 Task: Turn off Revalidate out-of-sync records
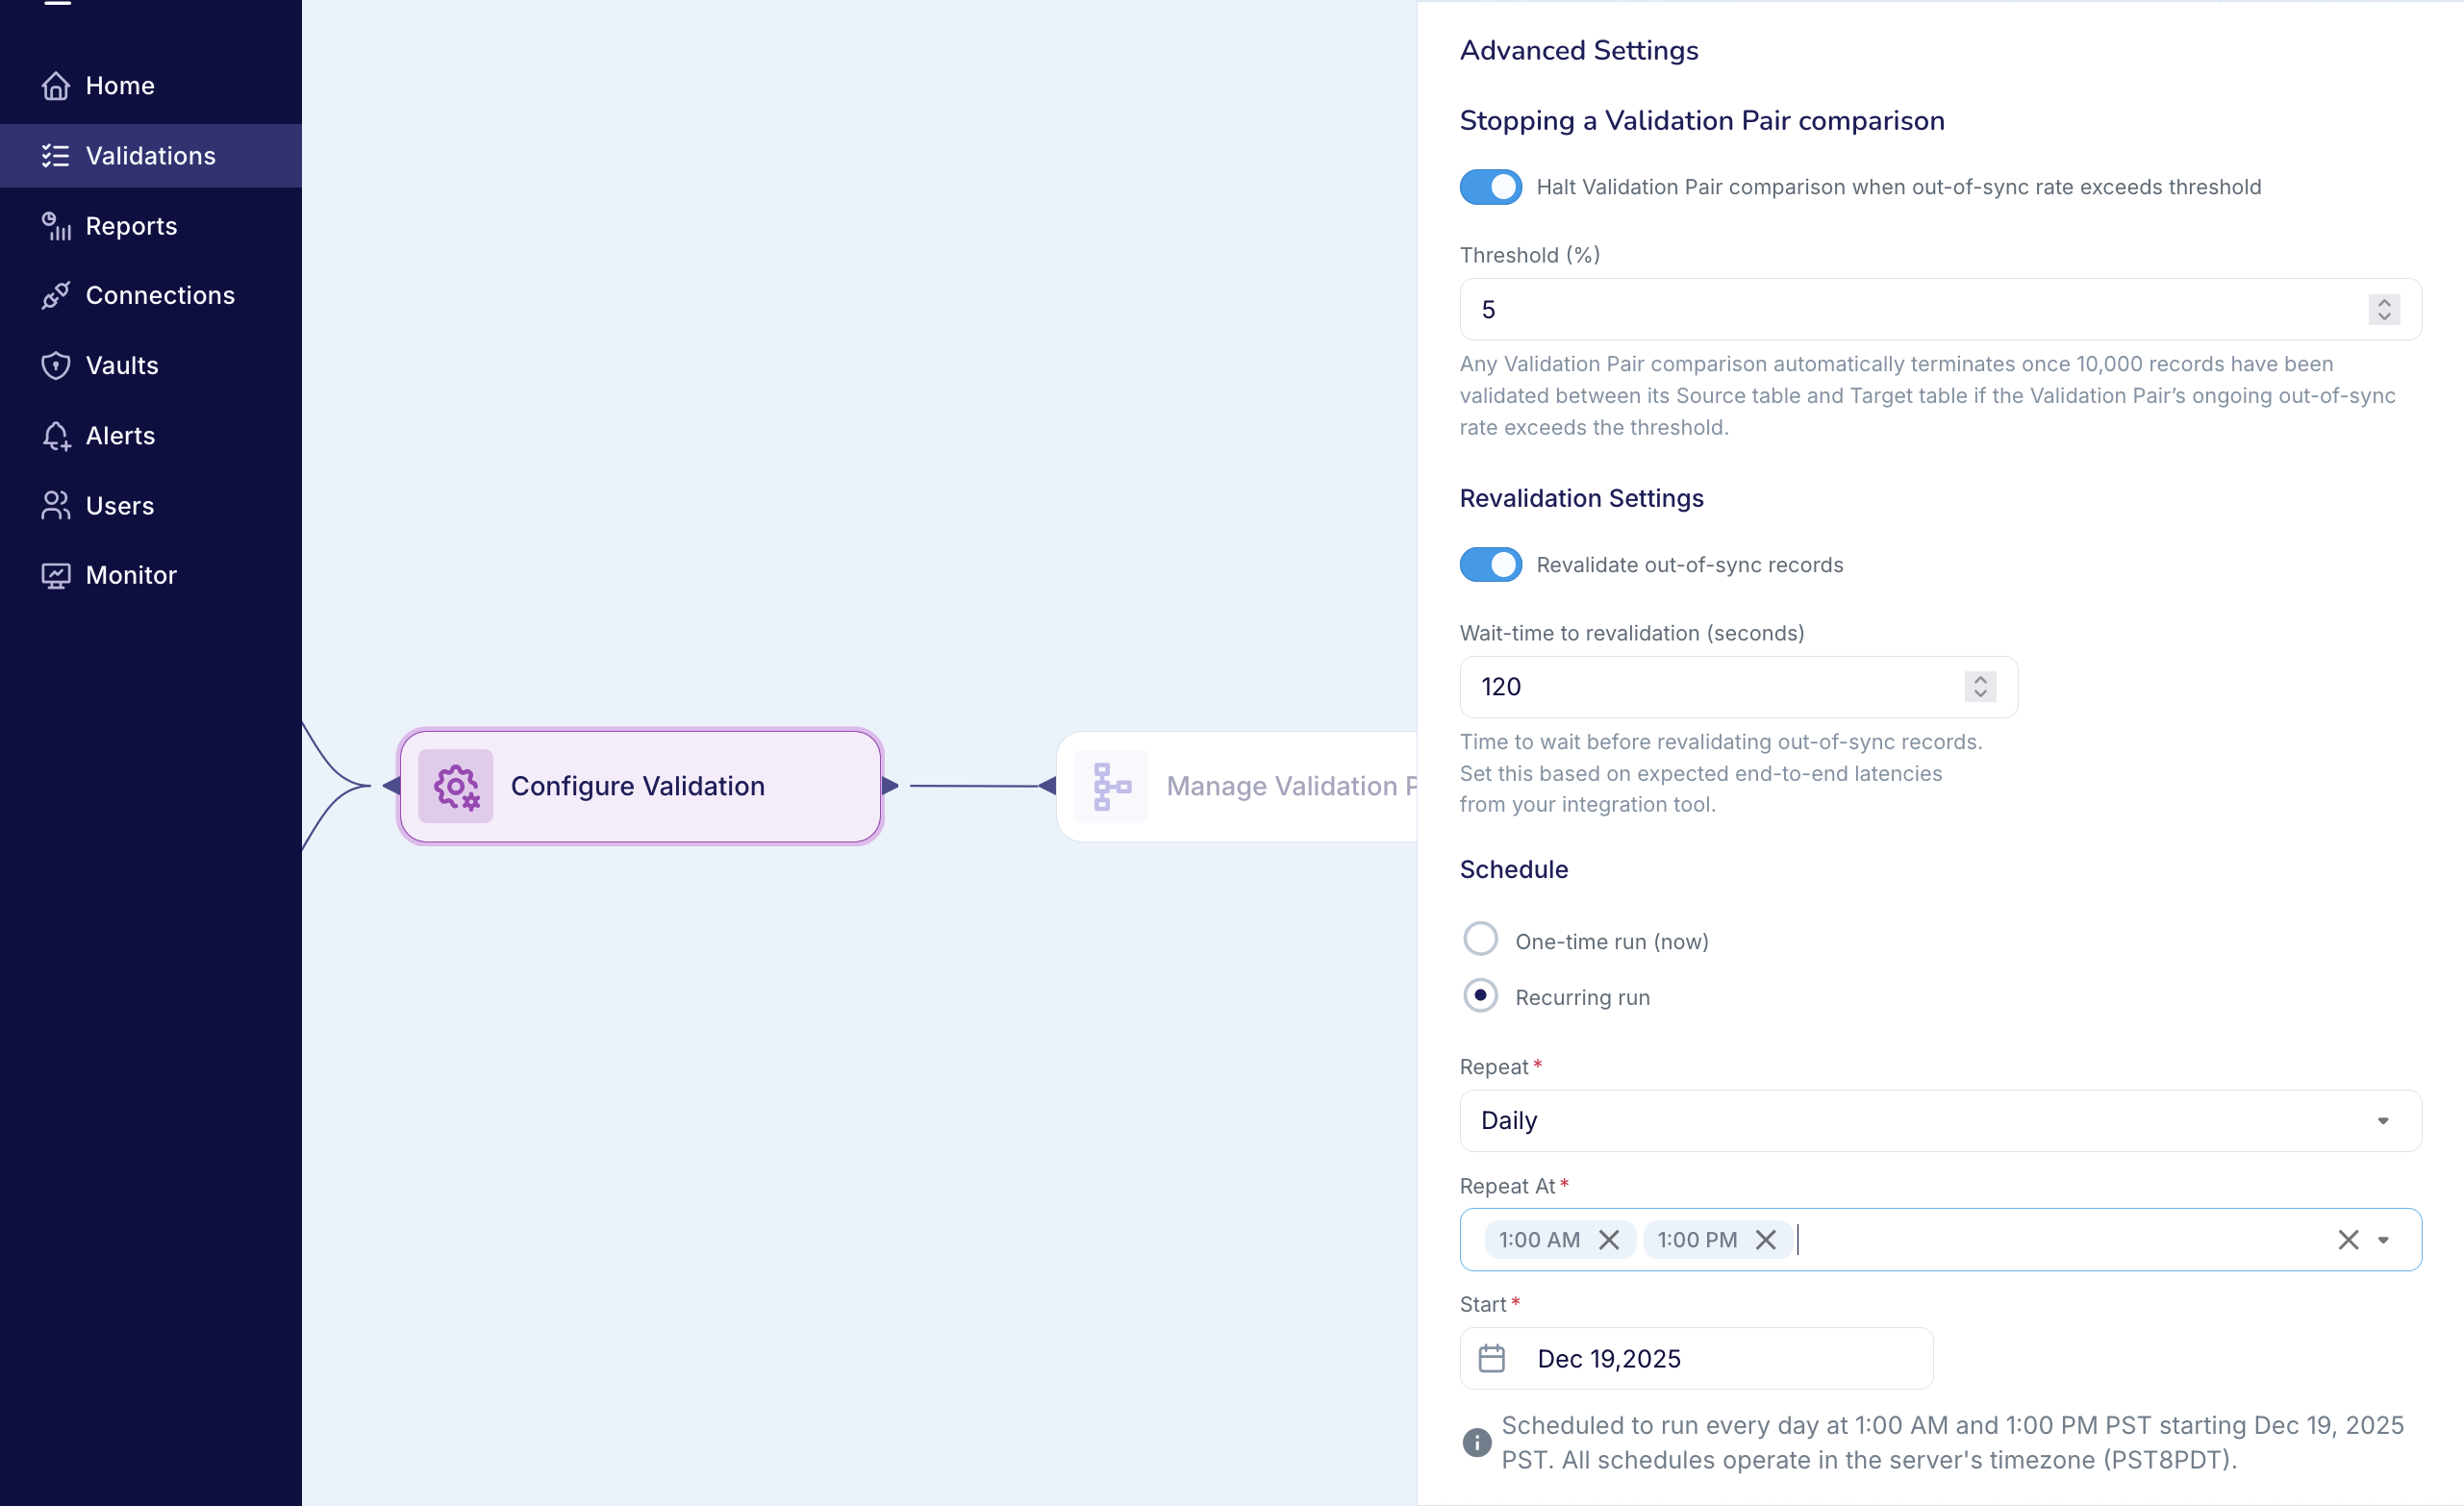tap(1490, 565)
